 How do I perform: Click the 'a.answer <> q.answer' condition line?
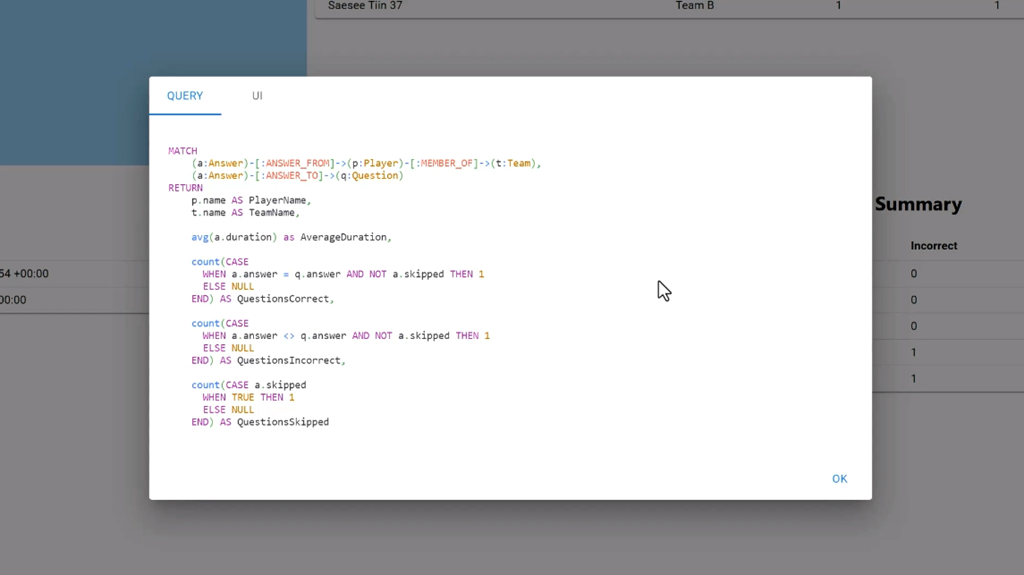click(x=346, y=336)
